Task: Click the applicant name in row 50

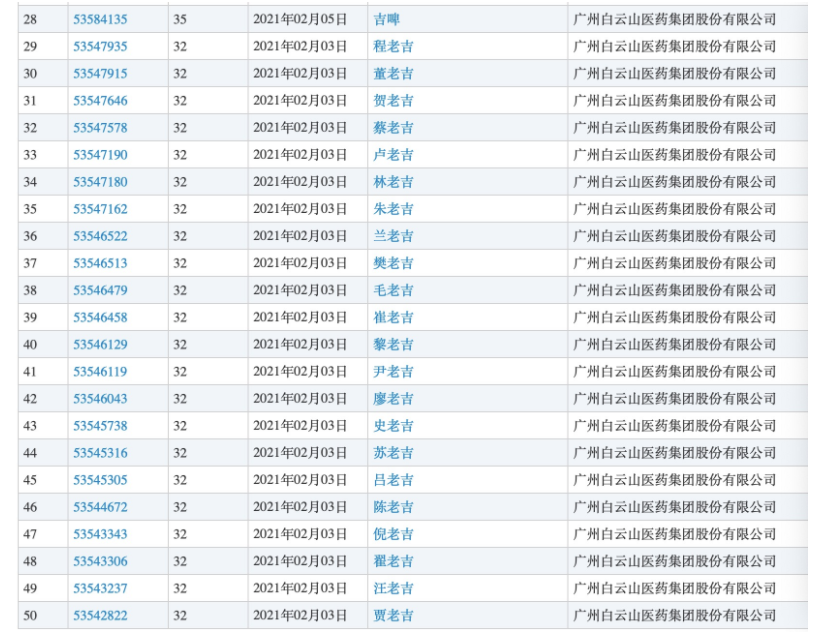Action: (x=674, y=615)
